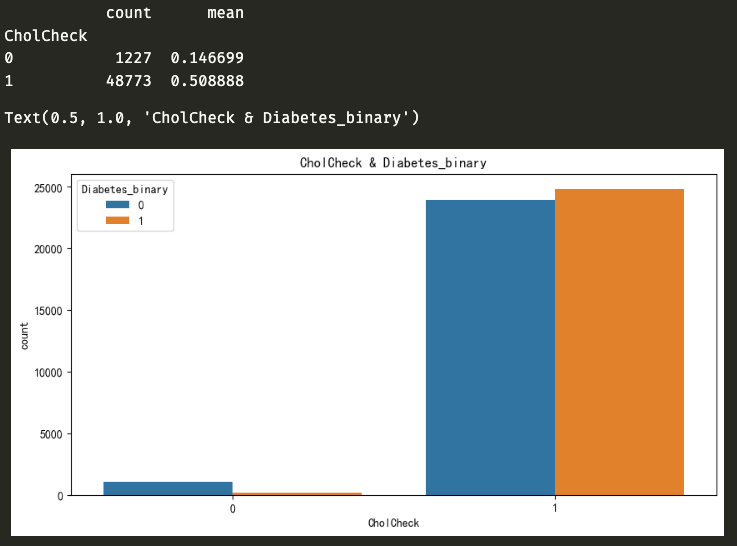Click the tall blue bar for CholCheck 1
The height and width of the screenshot is (546, 737).
coord(490,348)
